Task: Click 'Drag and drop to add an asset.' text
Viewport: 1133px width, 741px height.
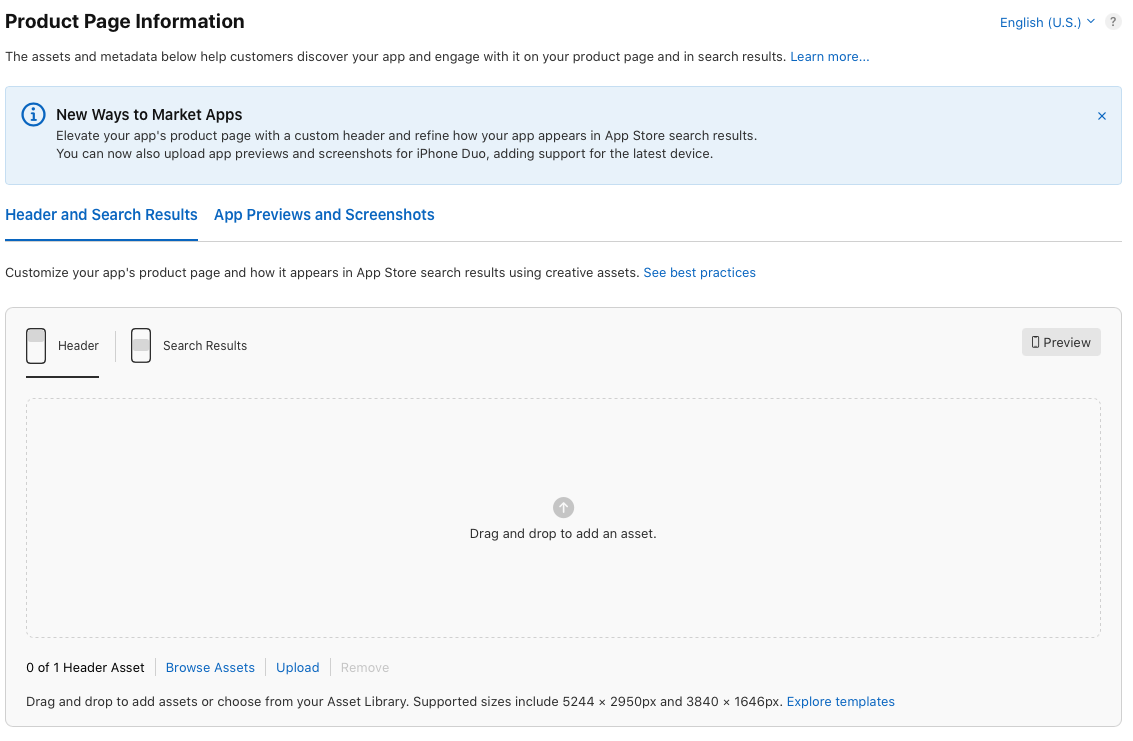Action: (563, 534)
